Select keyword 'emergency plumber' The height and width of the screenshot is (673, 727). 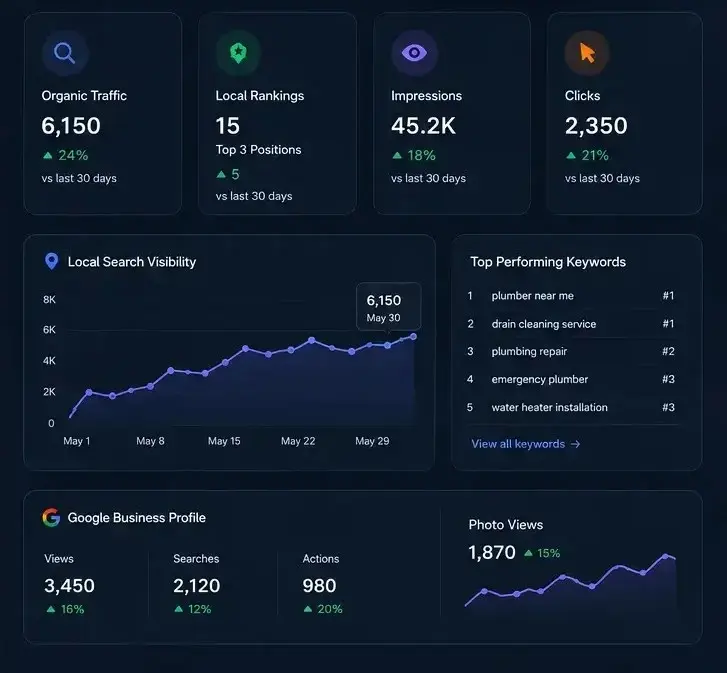click(540, 379)
